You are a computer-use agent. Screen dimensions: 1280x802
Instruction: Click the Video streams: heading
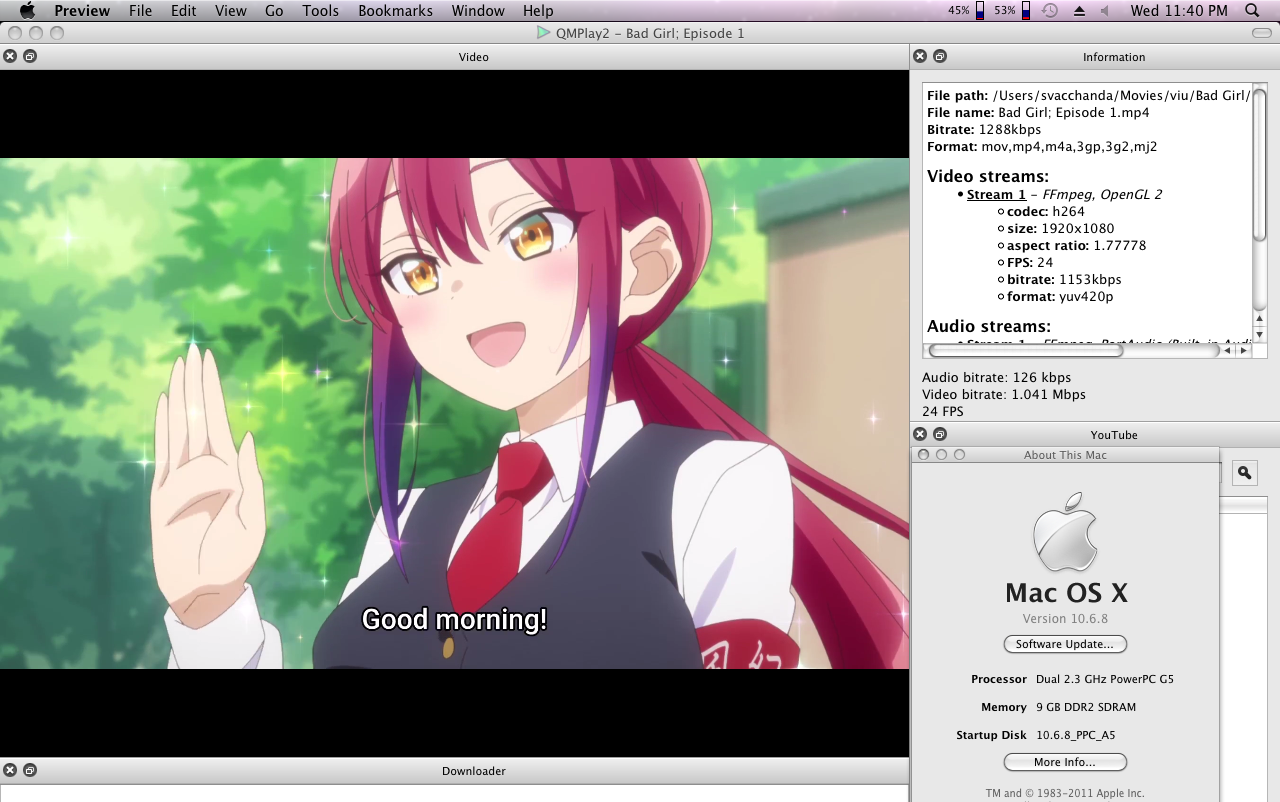[x=988, y=176]
